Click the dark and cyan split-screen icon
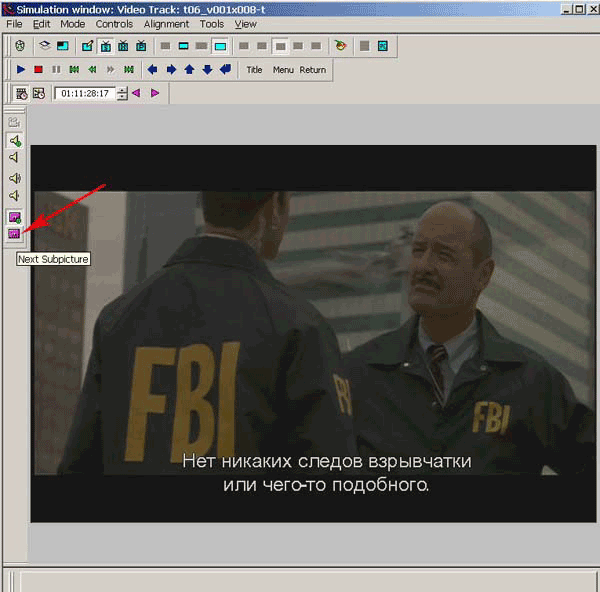The width and height of the screenshot is (600, 592). (x=62, y=46)
